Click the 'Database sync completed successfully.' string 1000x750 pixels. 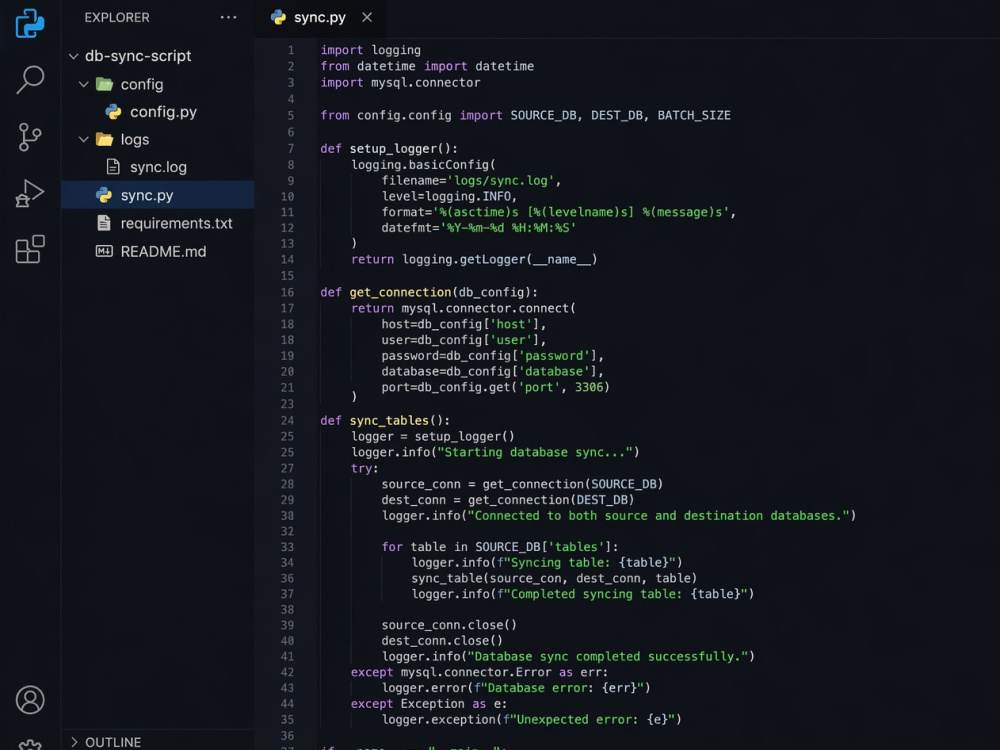608,656
